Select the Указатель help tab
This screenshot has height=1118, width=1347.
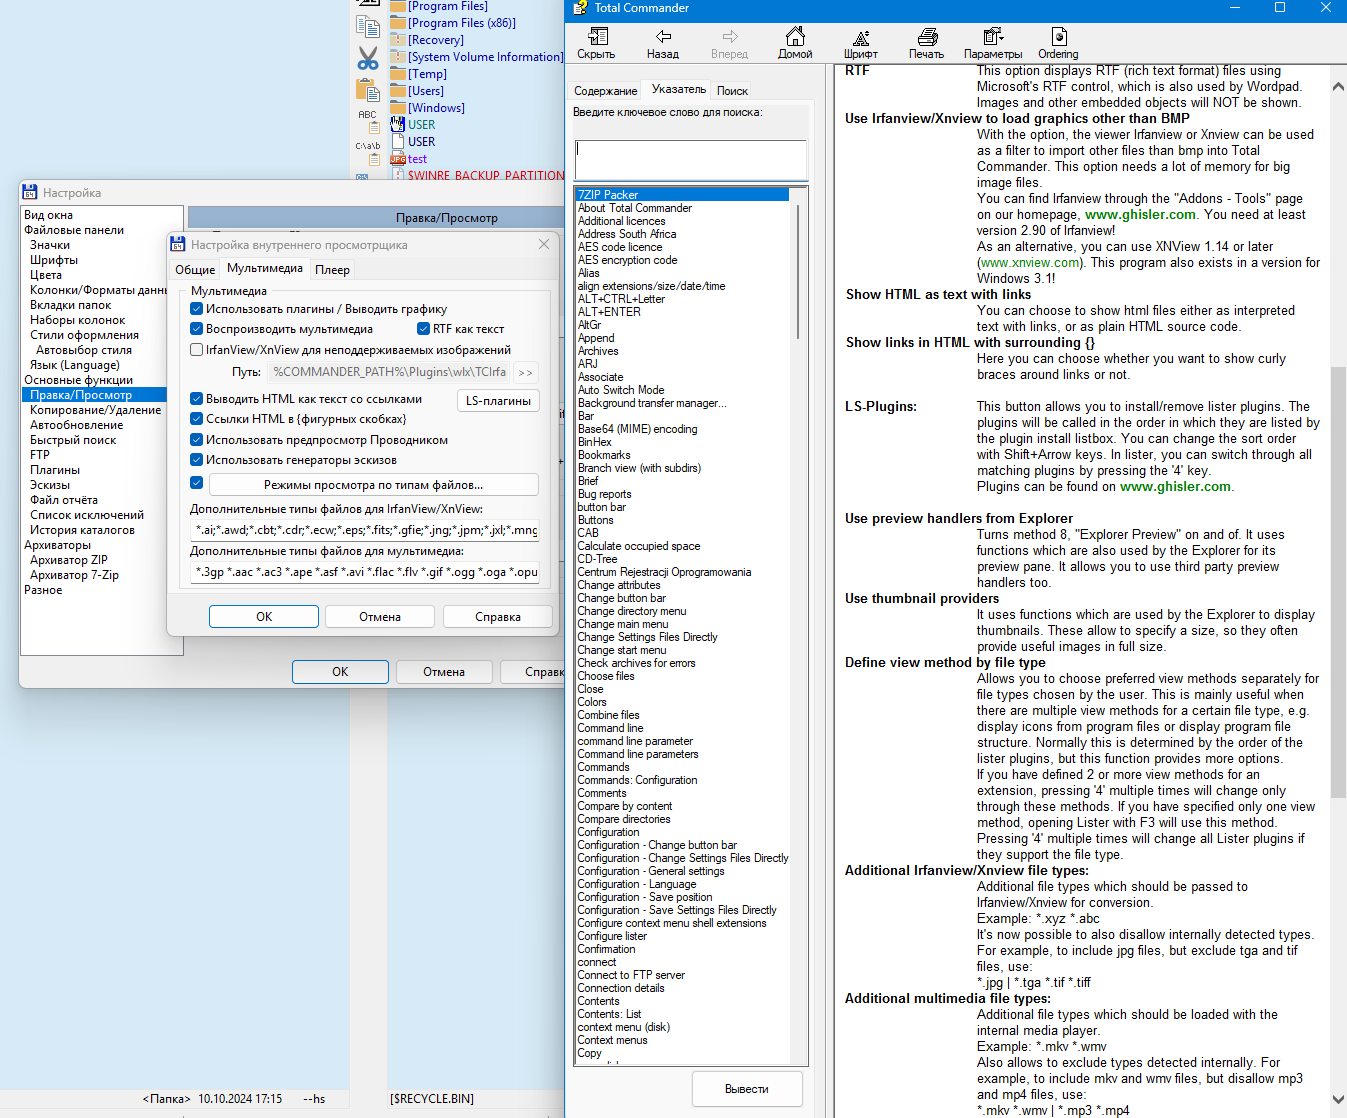click(679, 89)
